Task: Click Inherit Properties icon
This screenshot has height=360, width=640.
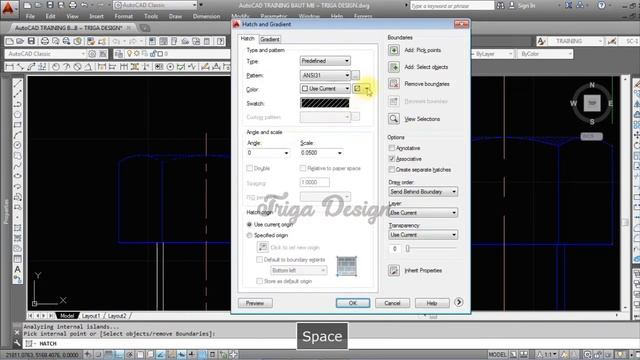Action: (x=393, y=270)
